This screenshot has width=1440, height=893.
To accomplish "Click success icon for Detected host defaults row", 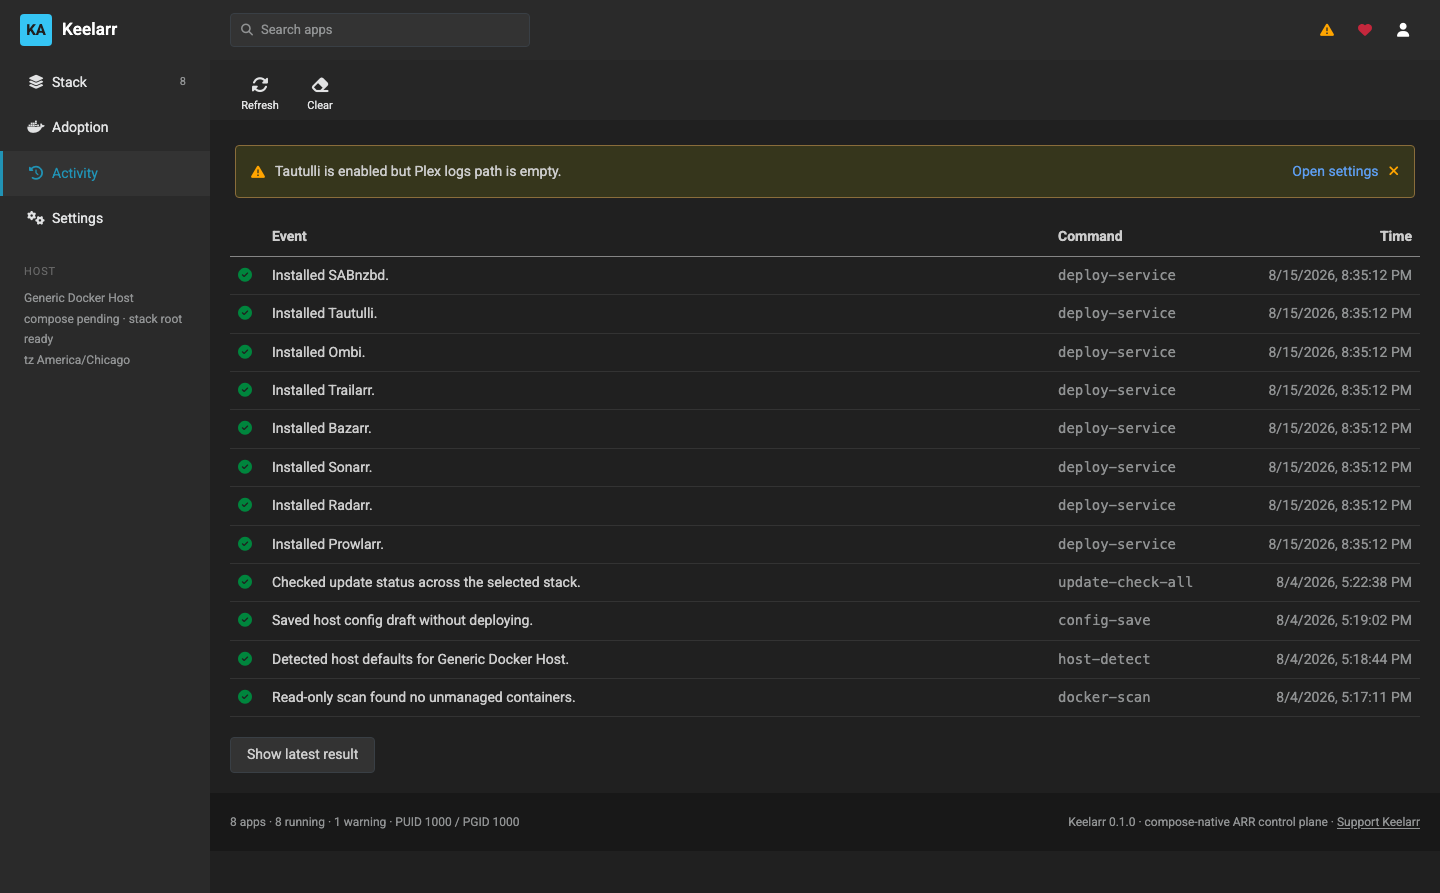I will coord(245,659).
